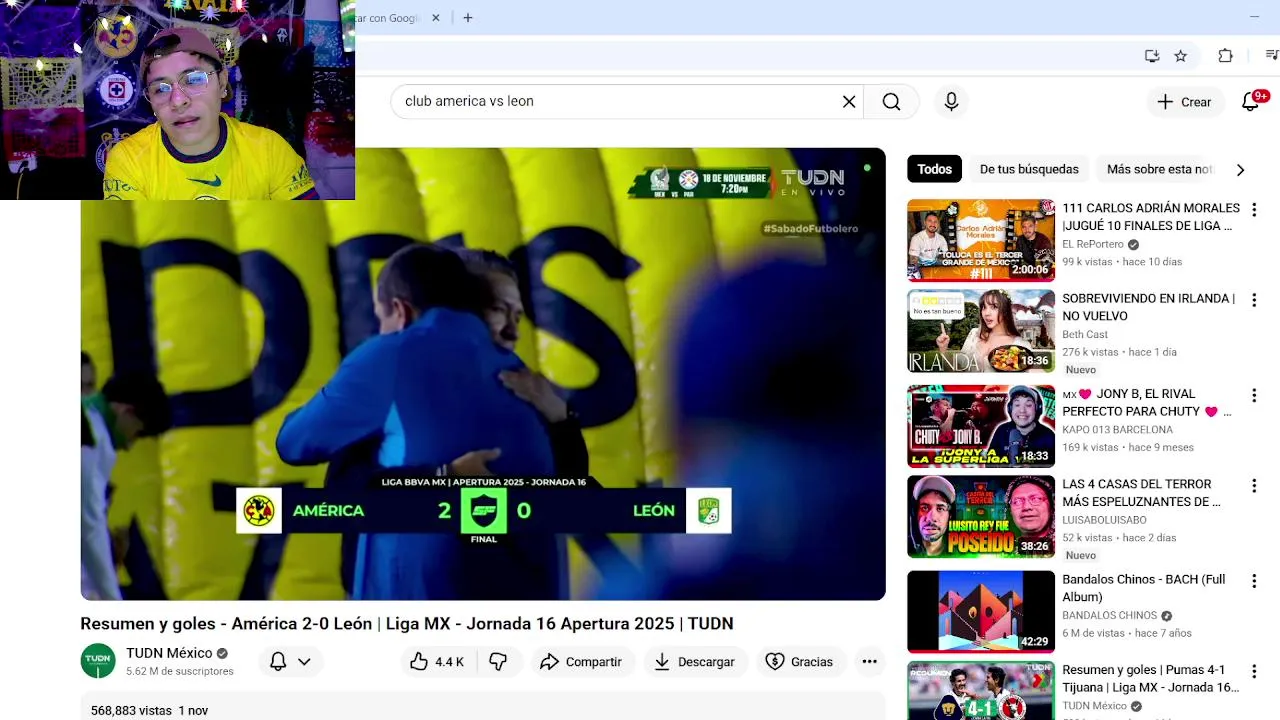
Task: Click the LUISABOLUISABO channel name
Action: [1104, 520]
